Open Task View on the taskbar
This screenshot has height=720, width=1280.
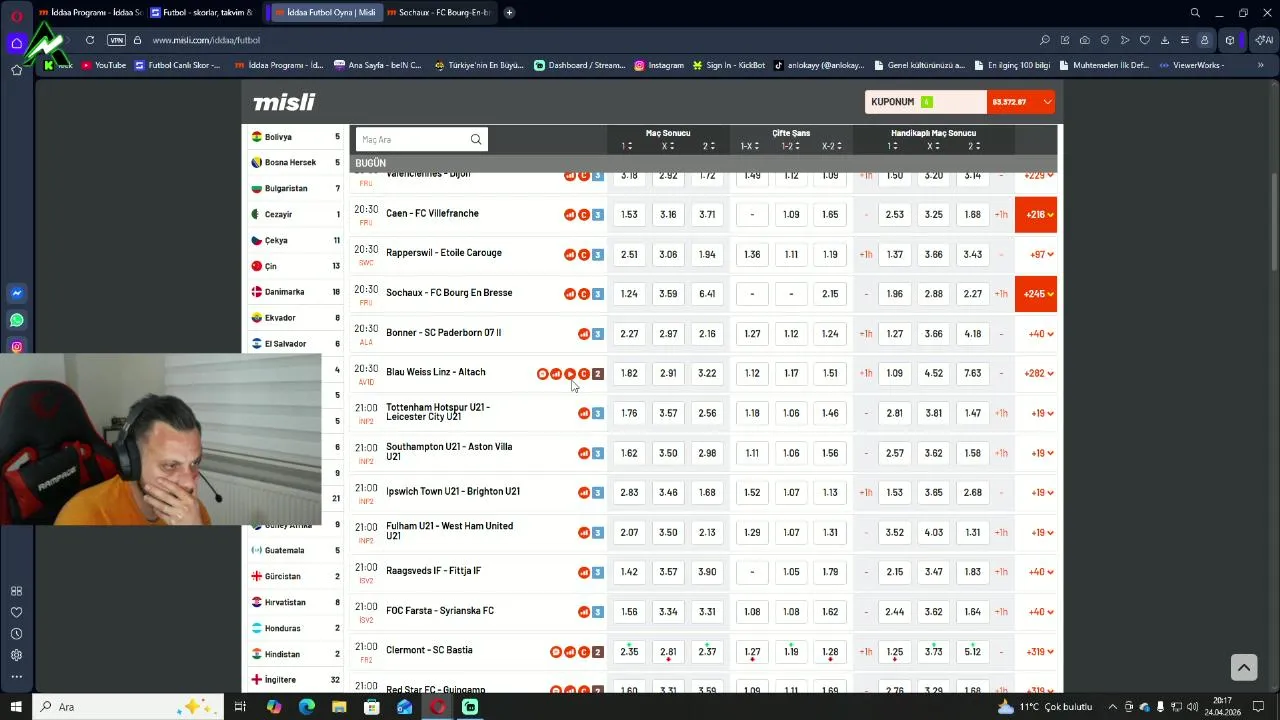[240, 707]
